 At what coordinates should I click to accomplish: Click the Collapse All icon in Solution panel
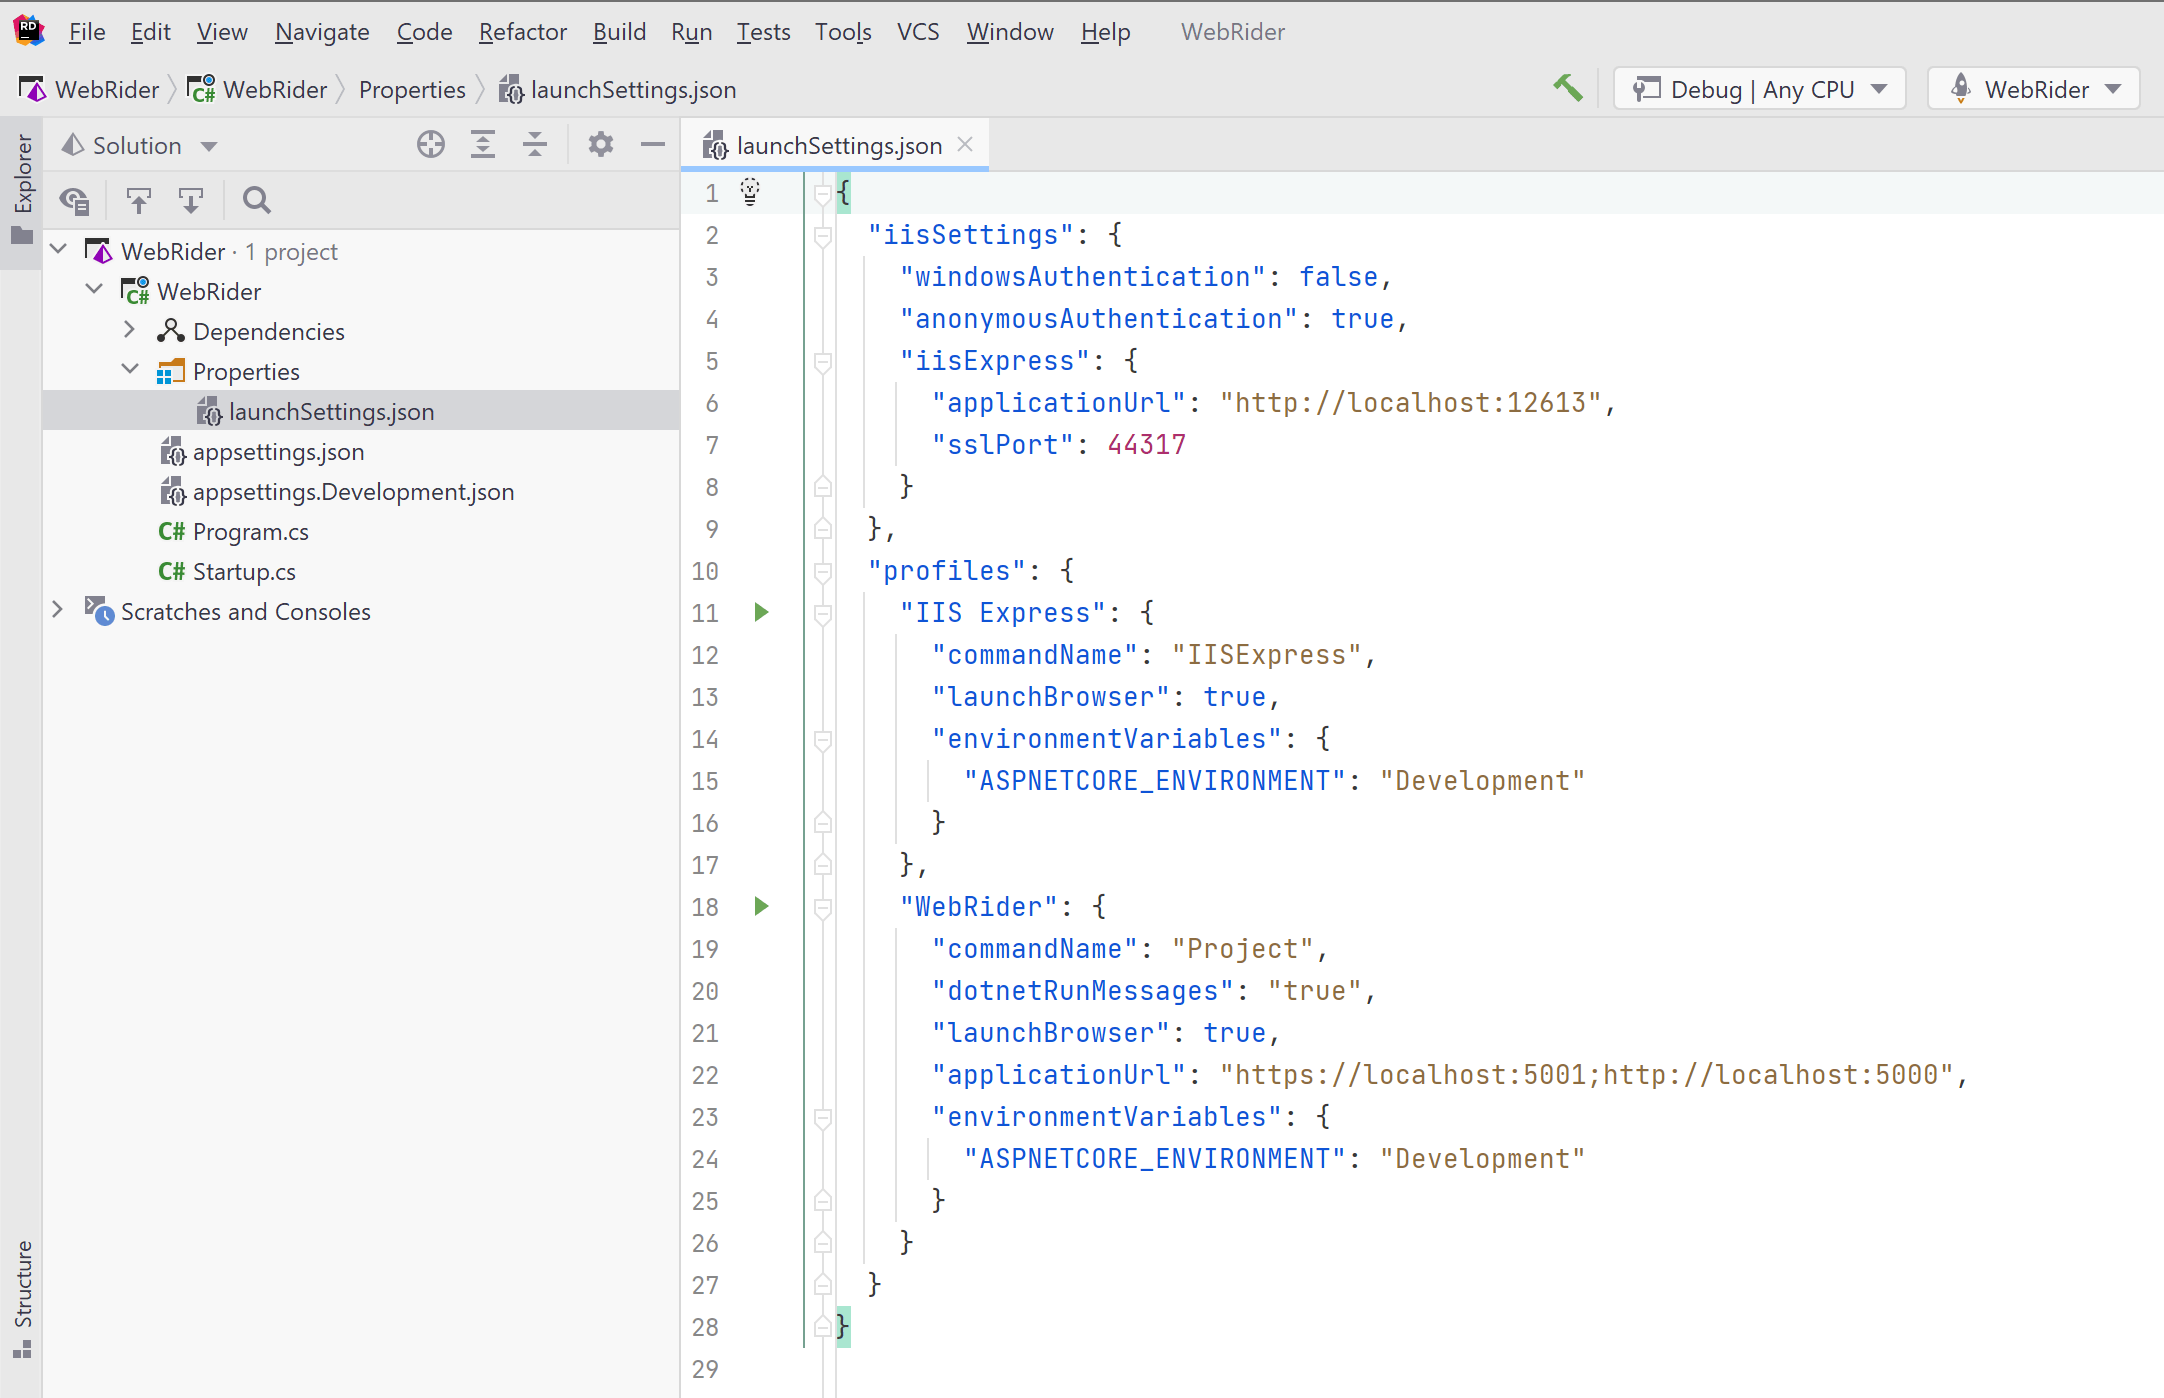[x=535, y=144]
